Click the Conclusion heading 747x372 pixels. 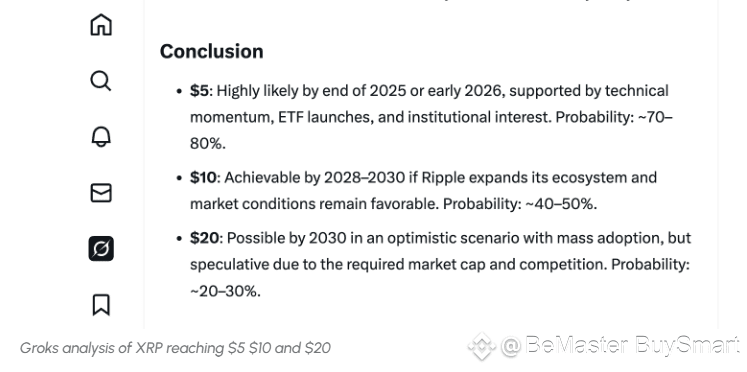[212, 51]
